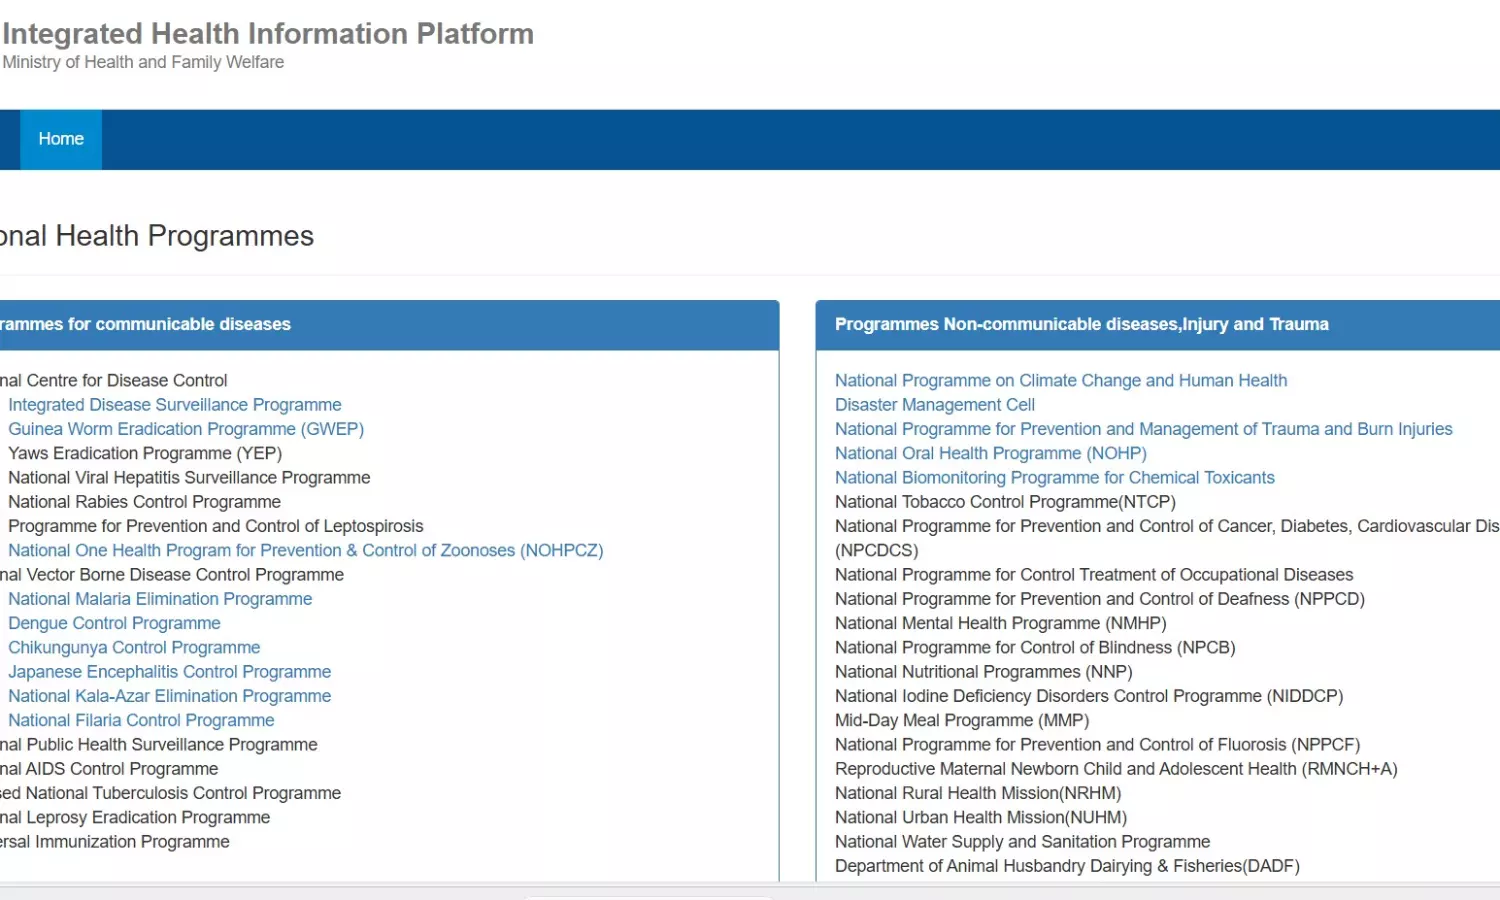Click the Non-communicable diseases panel header
This screenshot has height=900, width=1500.
pyautogui.click(x=1081, y=324)
